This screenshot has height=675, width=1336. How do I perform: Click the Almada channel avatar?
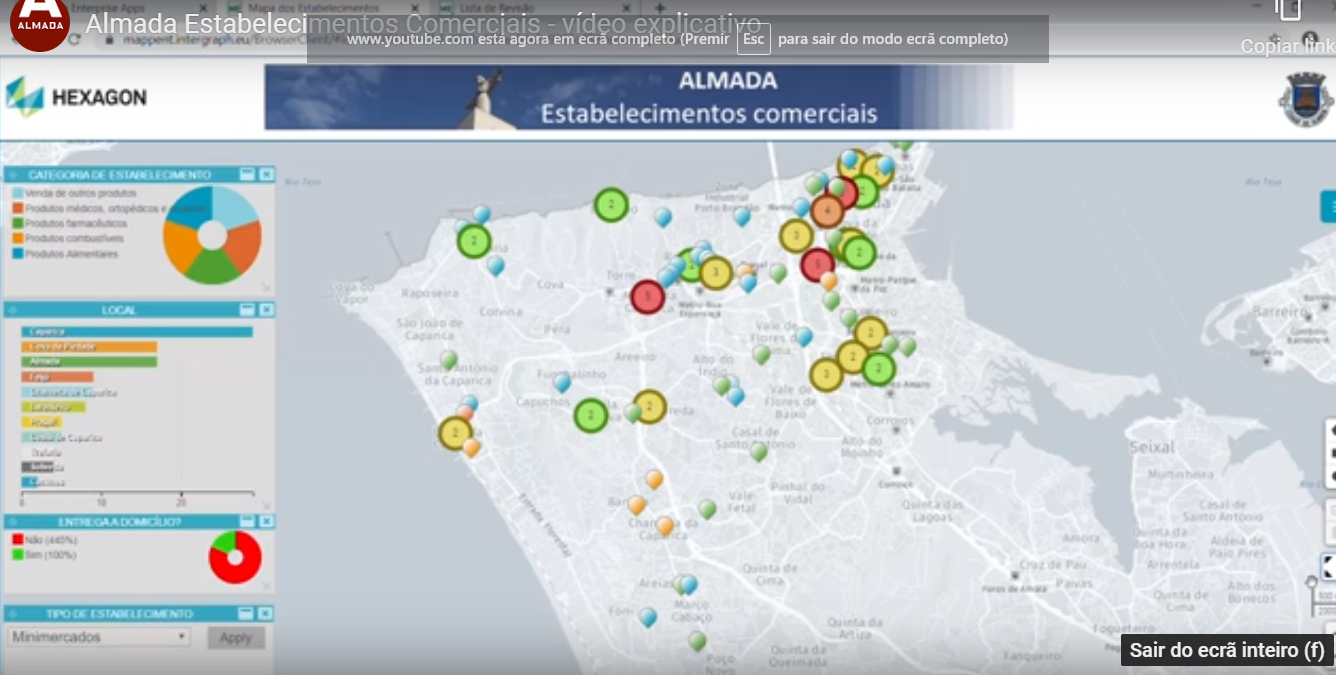click(x=39, y=24)
